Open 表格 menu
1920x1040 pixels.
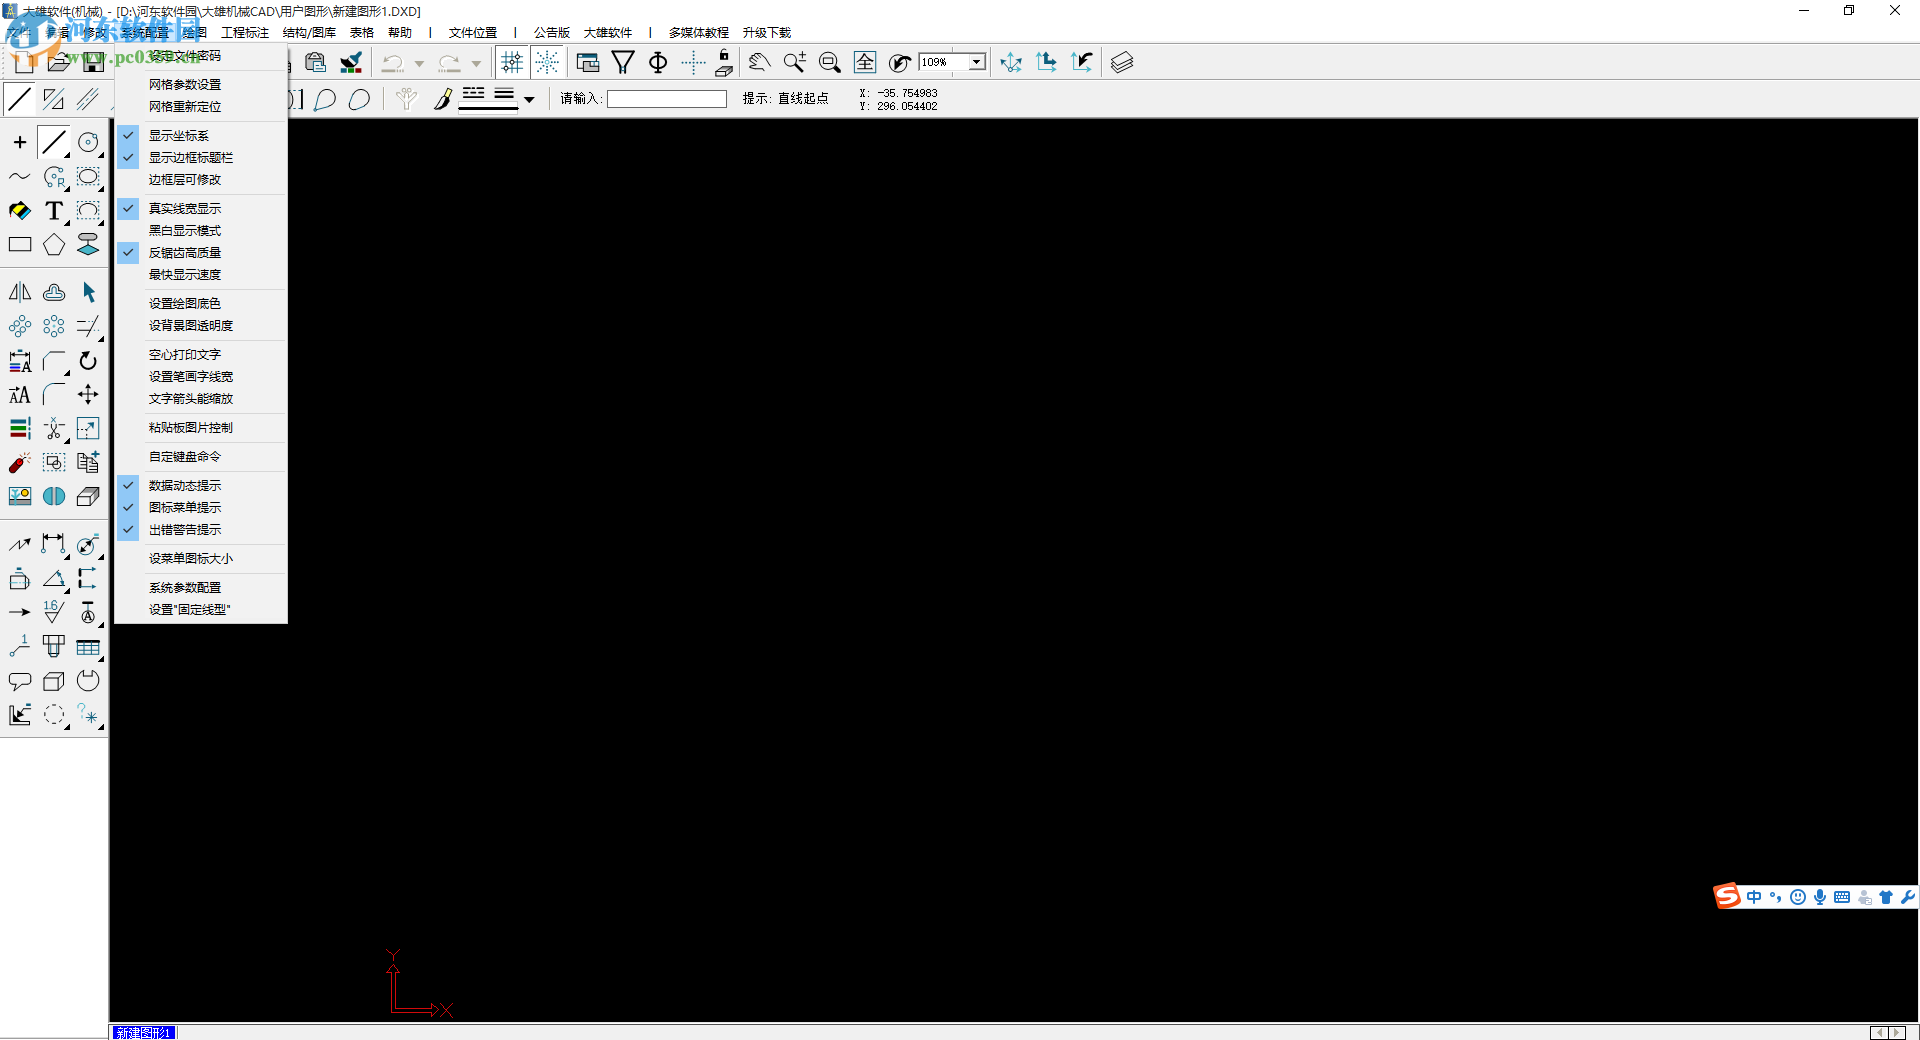(x=362, y=33)
